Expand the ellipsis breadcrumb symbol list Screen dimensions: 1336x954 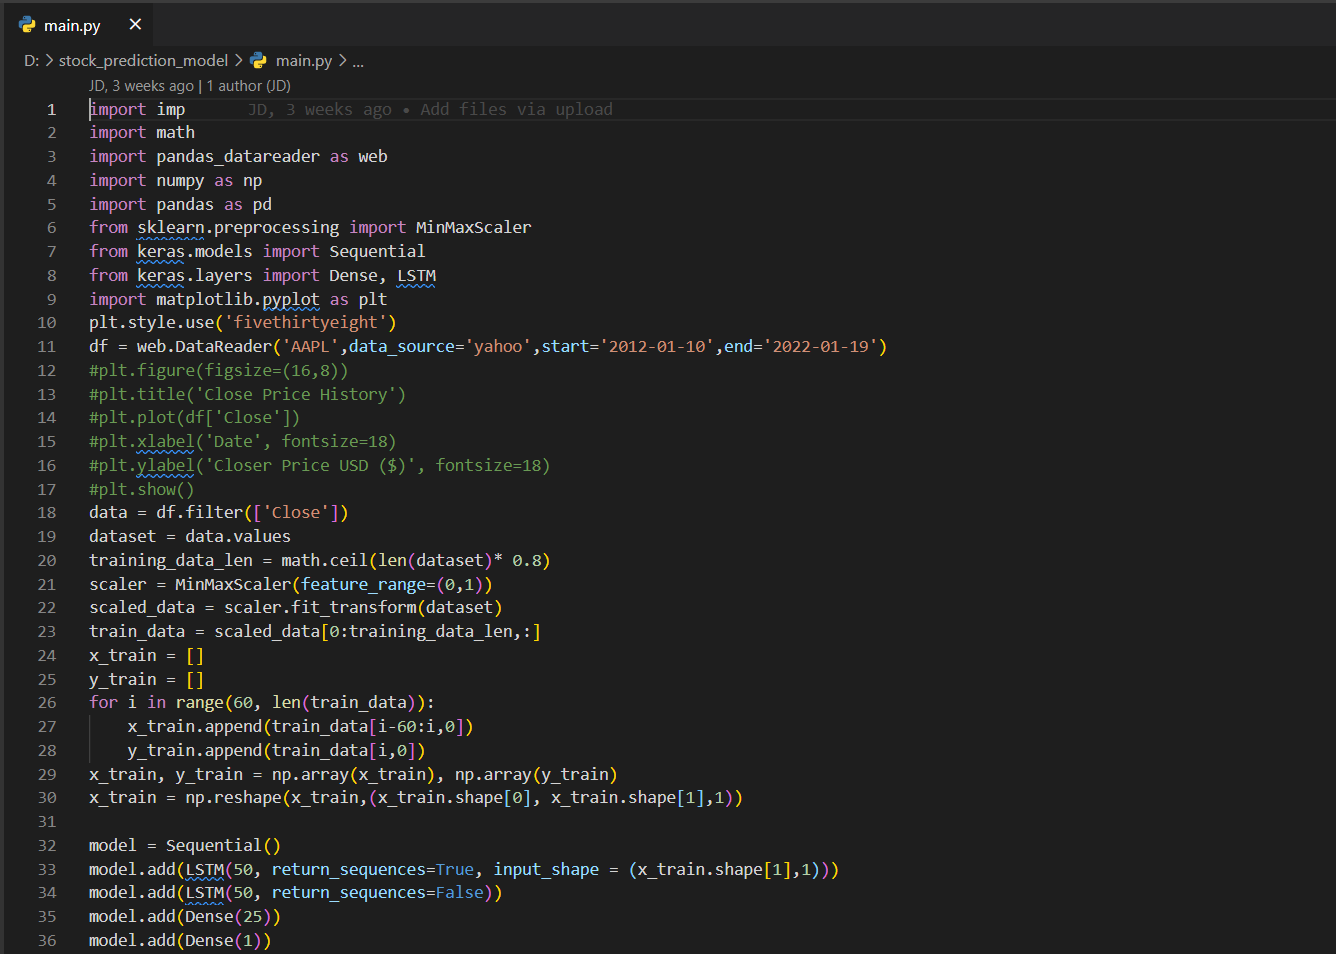[x=358, y=61]
